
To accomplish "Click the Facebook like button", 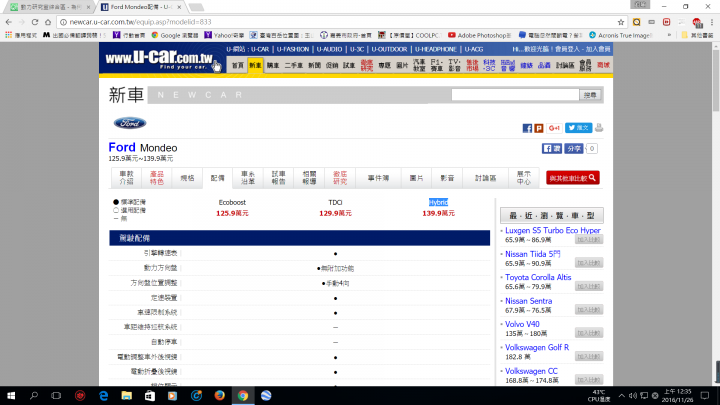I will coord(551,148).
